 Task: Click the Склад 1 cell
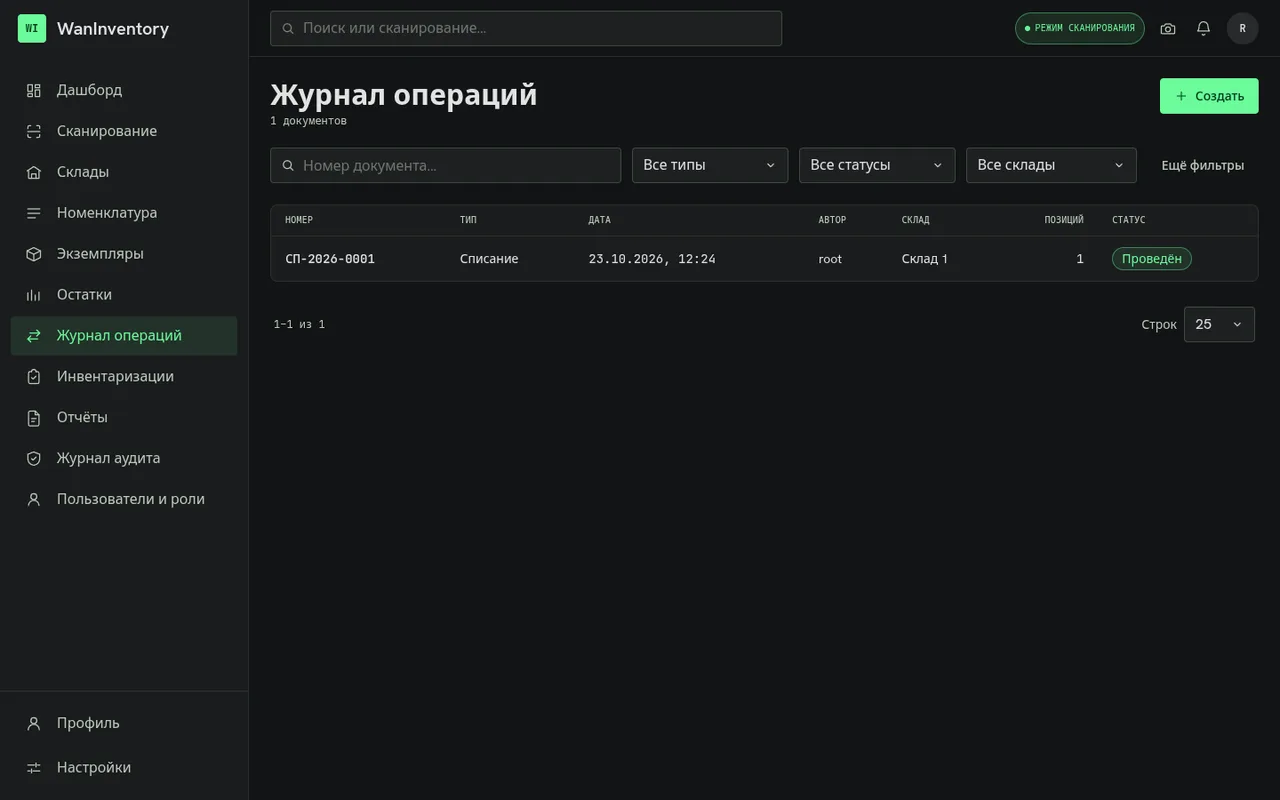click(x=925, y=259)
